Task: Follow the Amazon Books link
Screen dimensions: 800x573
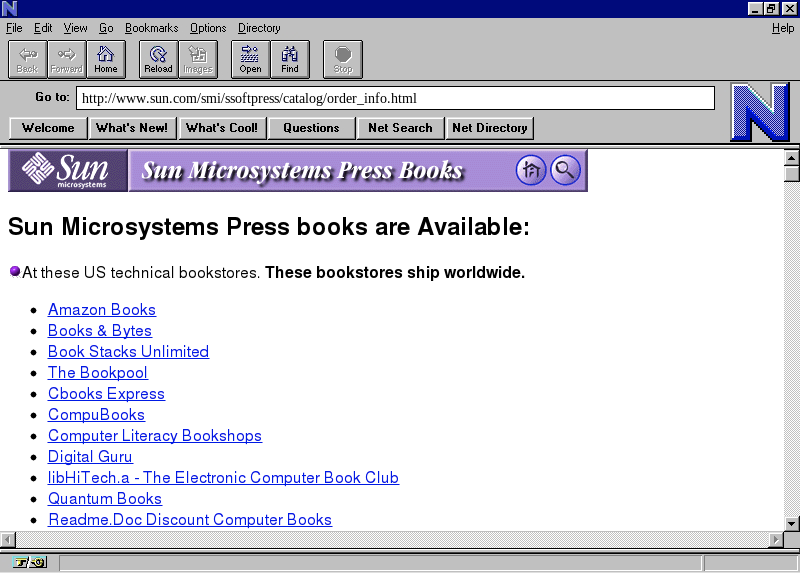Action: [102, 310]
